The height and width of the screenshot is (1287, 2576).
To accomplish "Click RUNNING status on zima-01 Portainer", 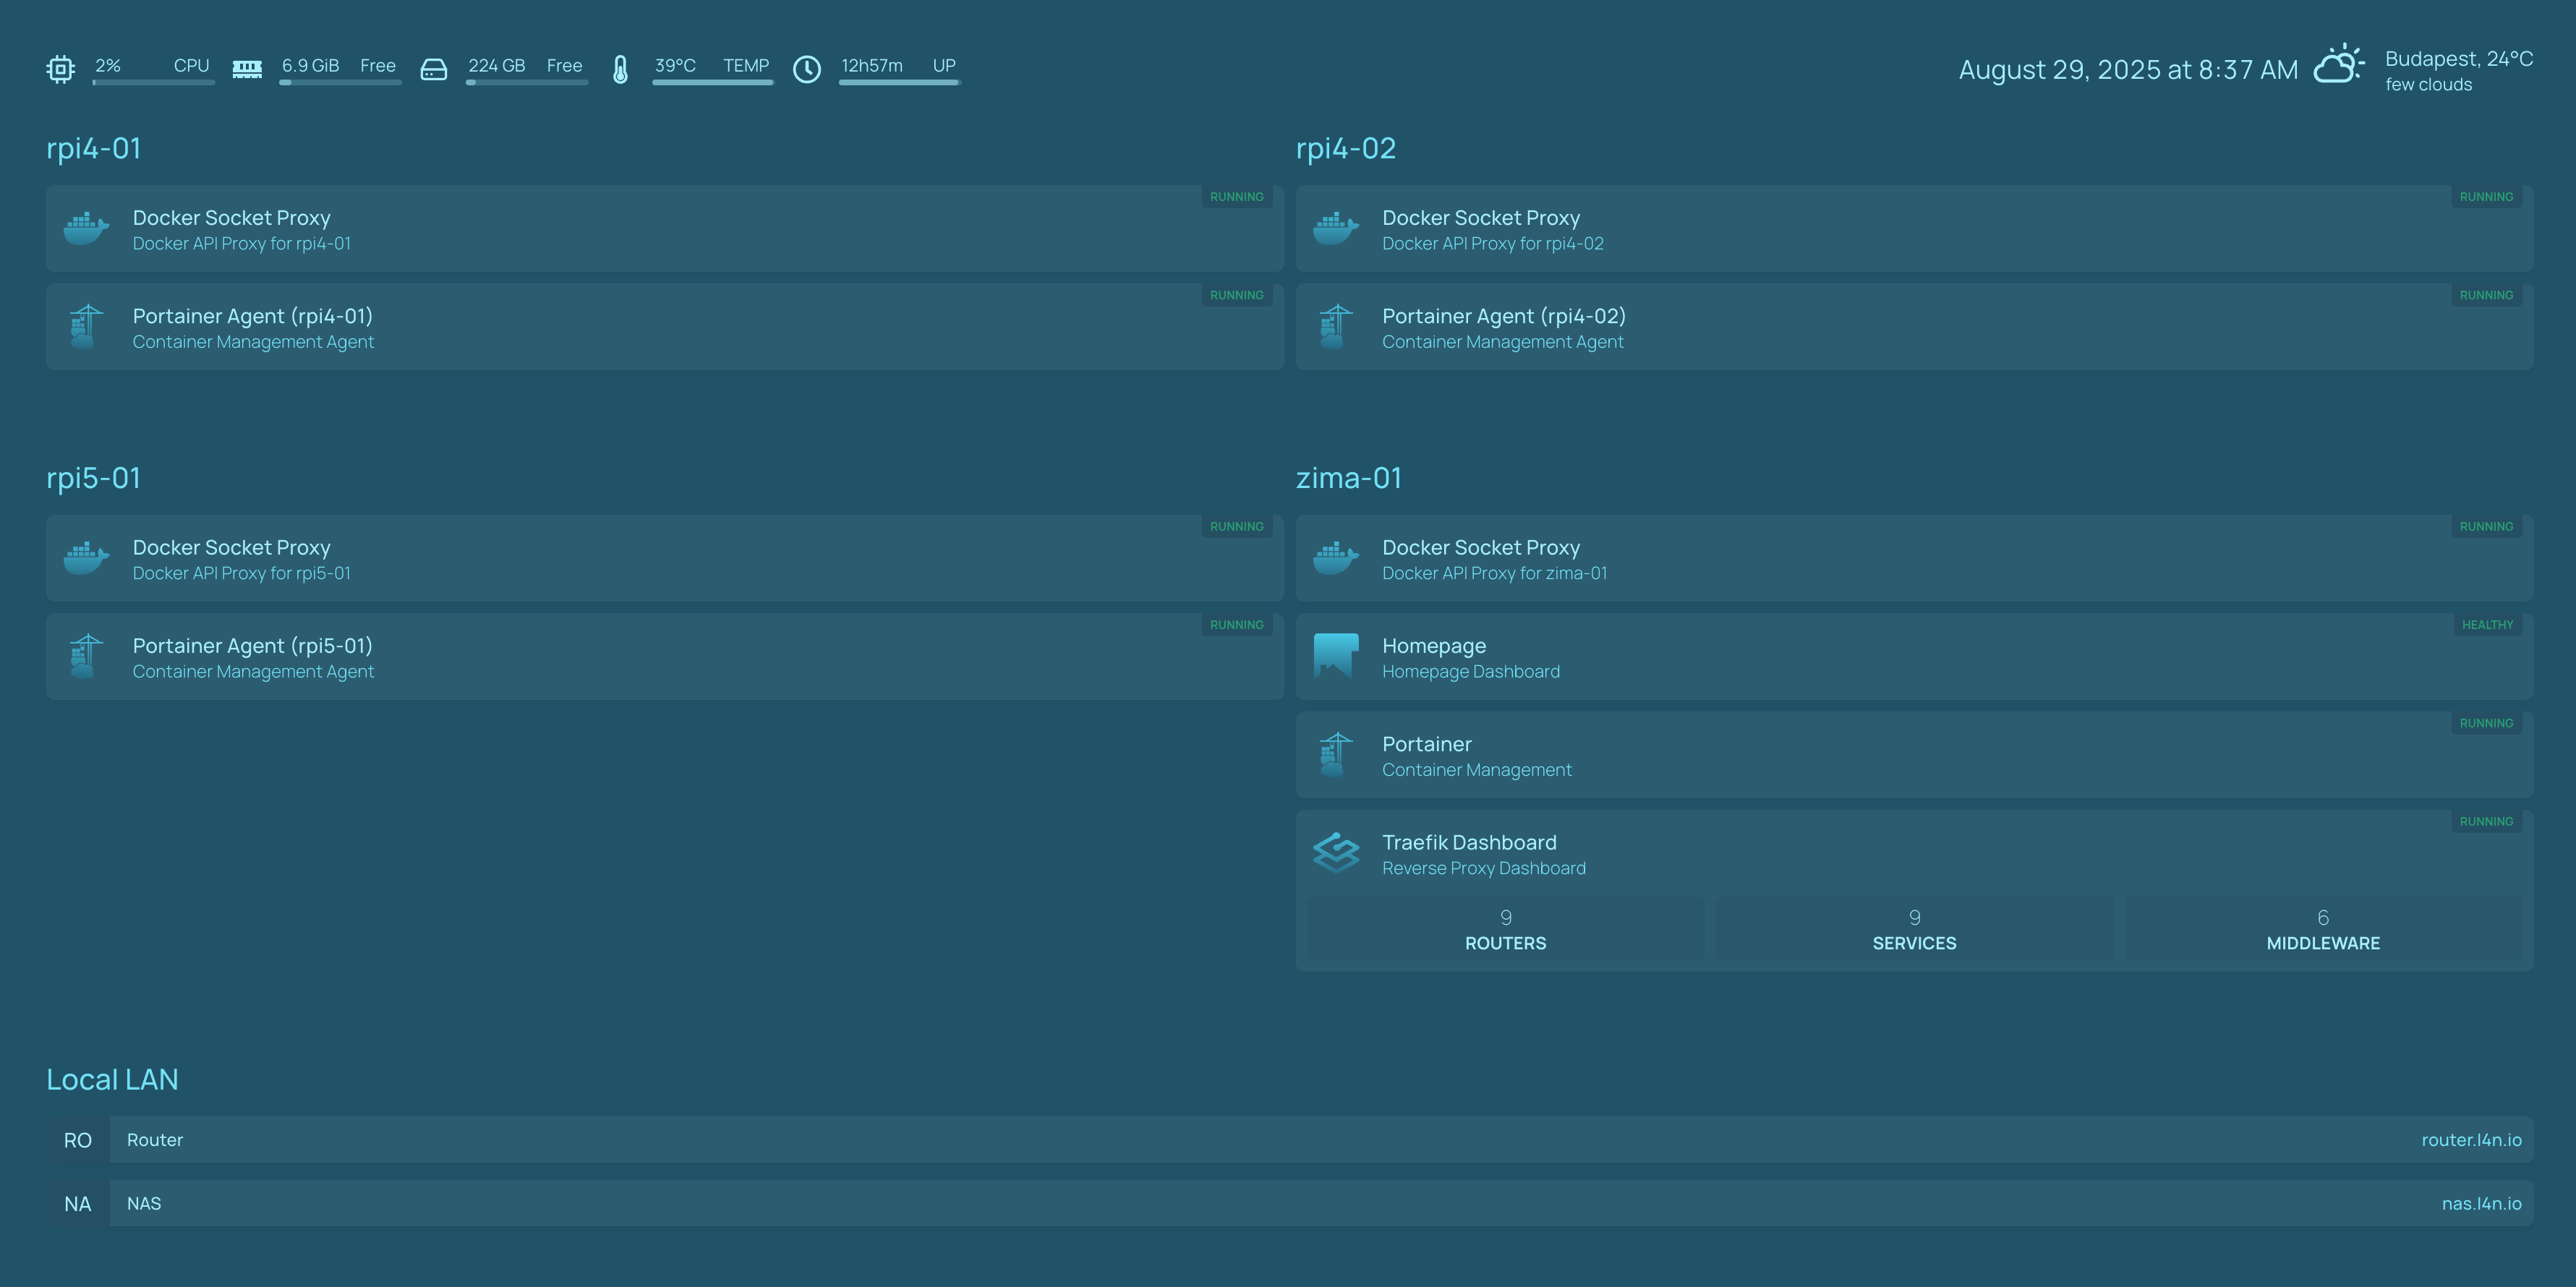I will coord(2486,723).
